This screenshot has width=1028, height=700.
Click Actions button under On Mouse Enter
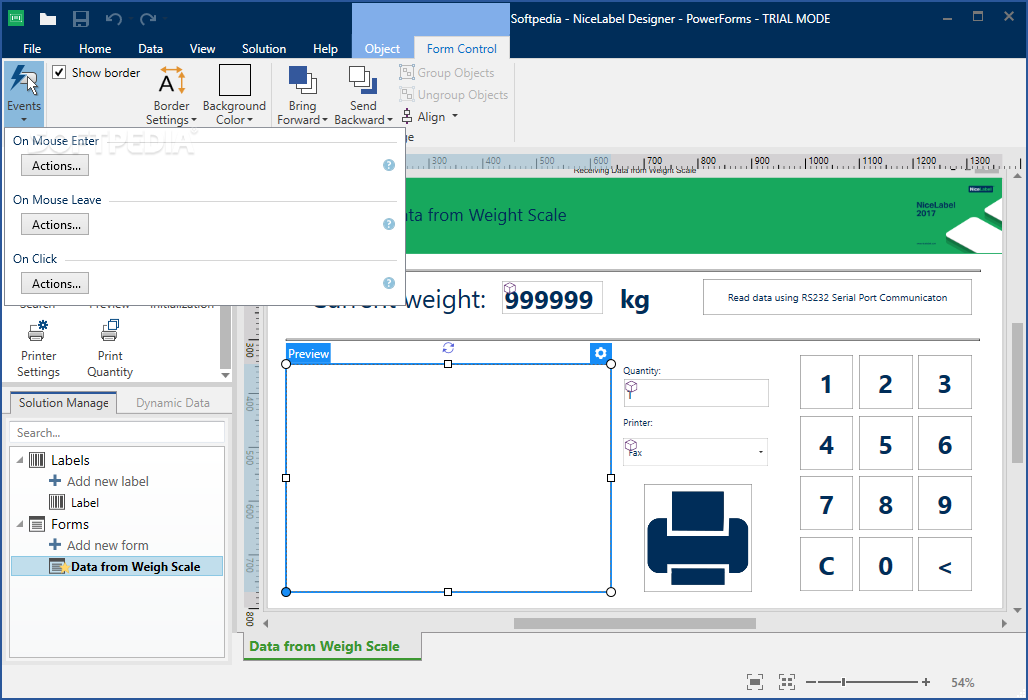coord(56,166)
